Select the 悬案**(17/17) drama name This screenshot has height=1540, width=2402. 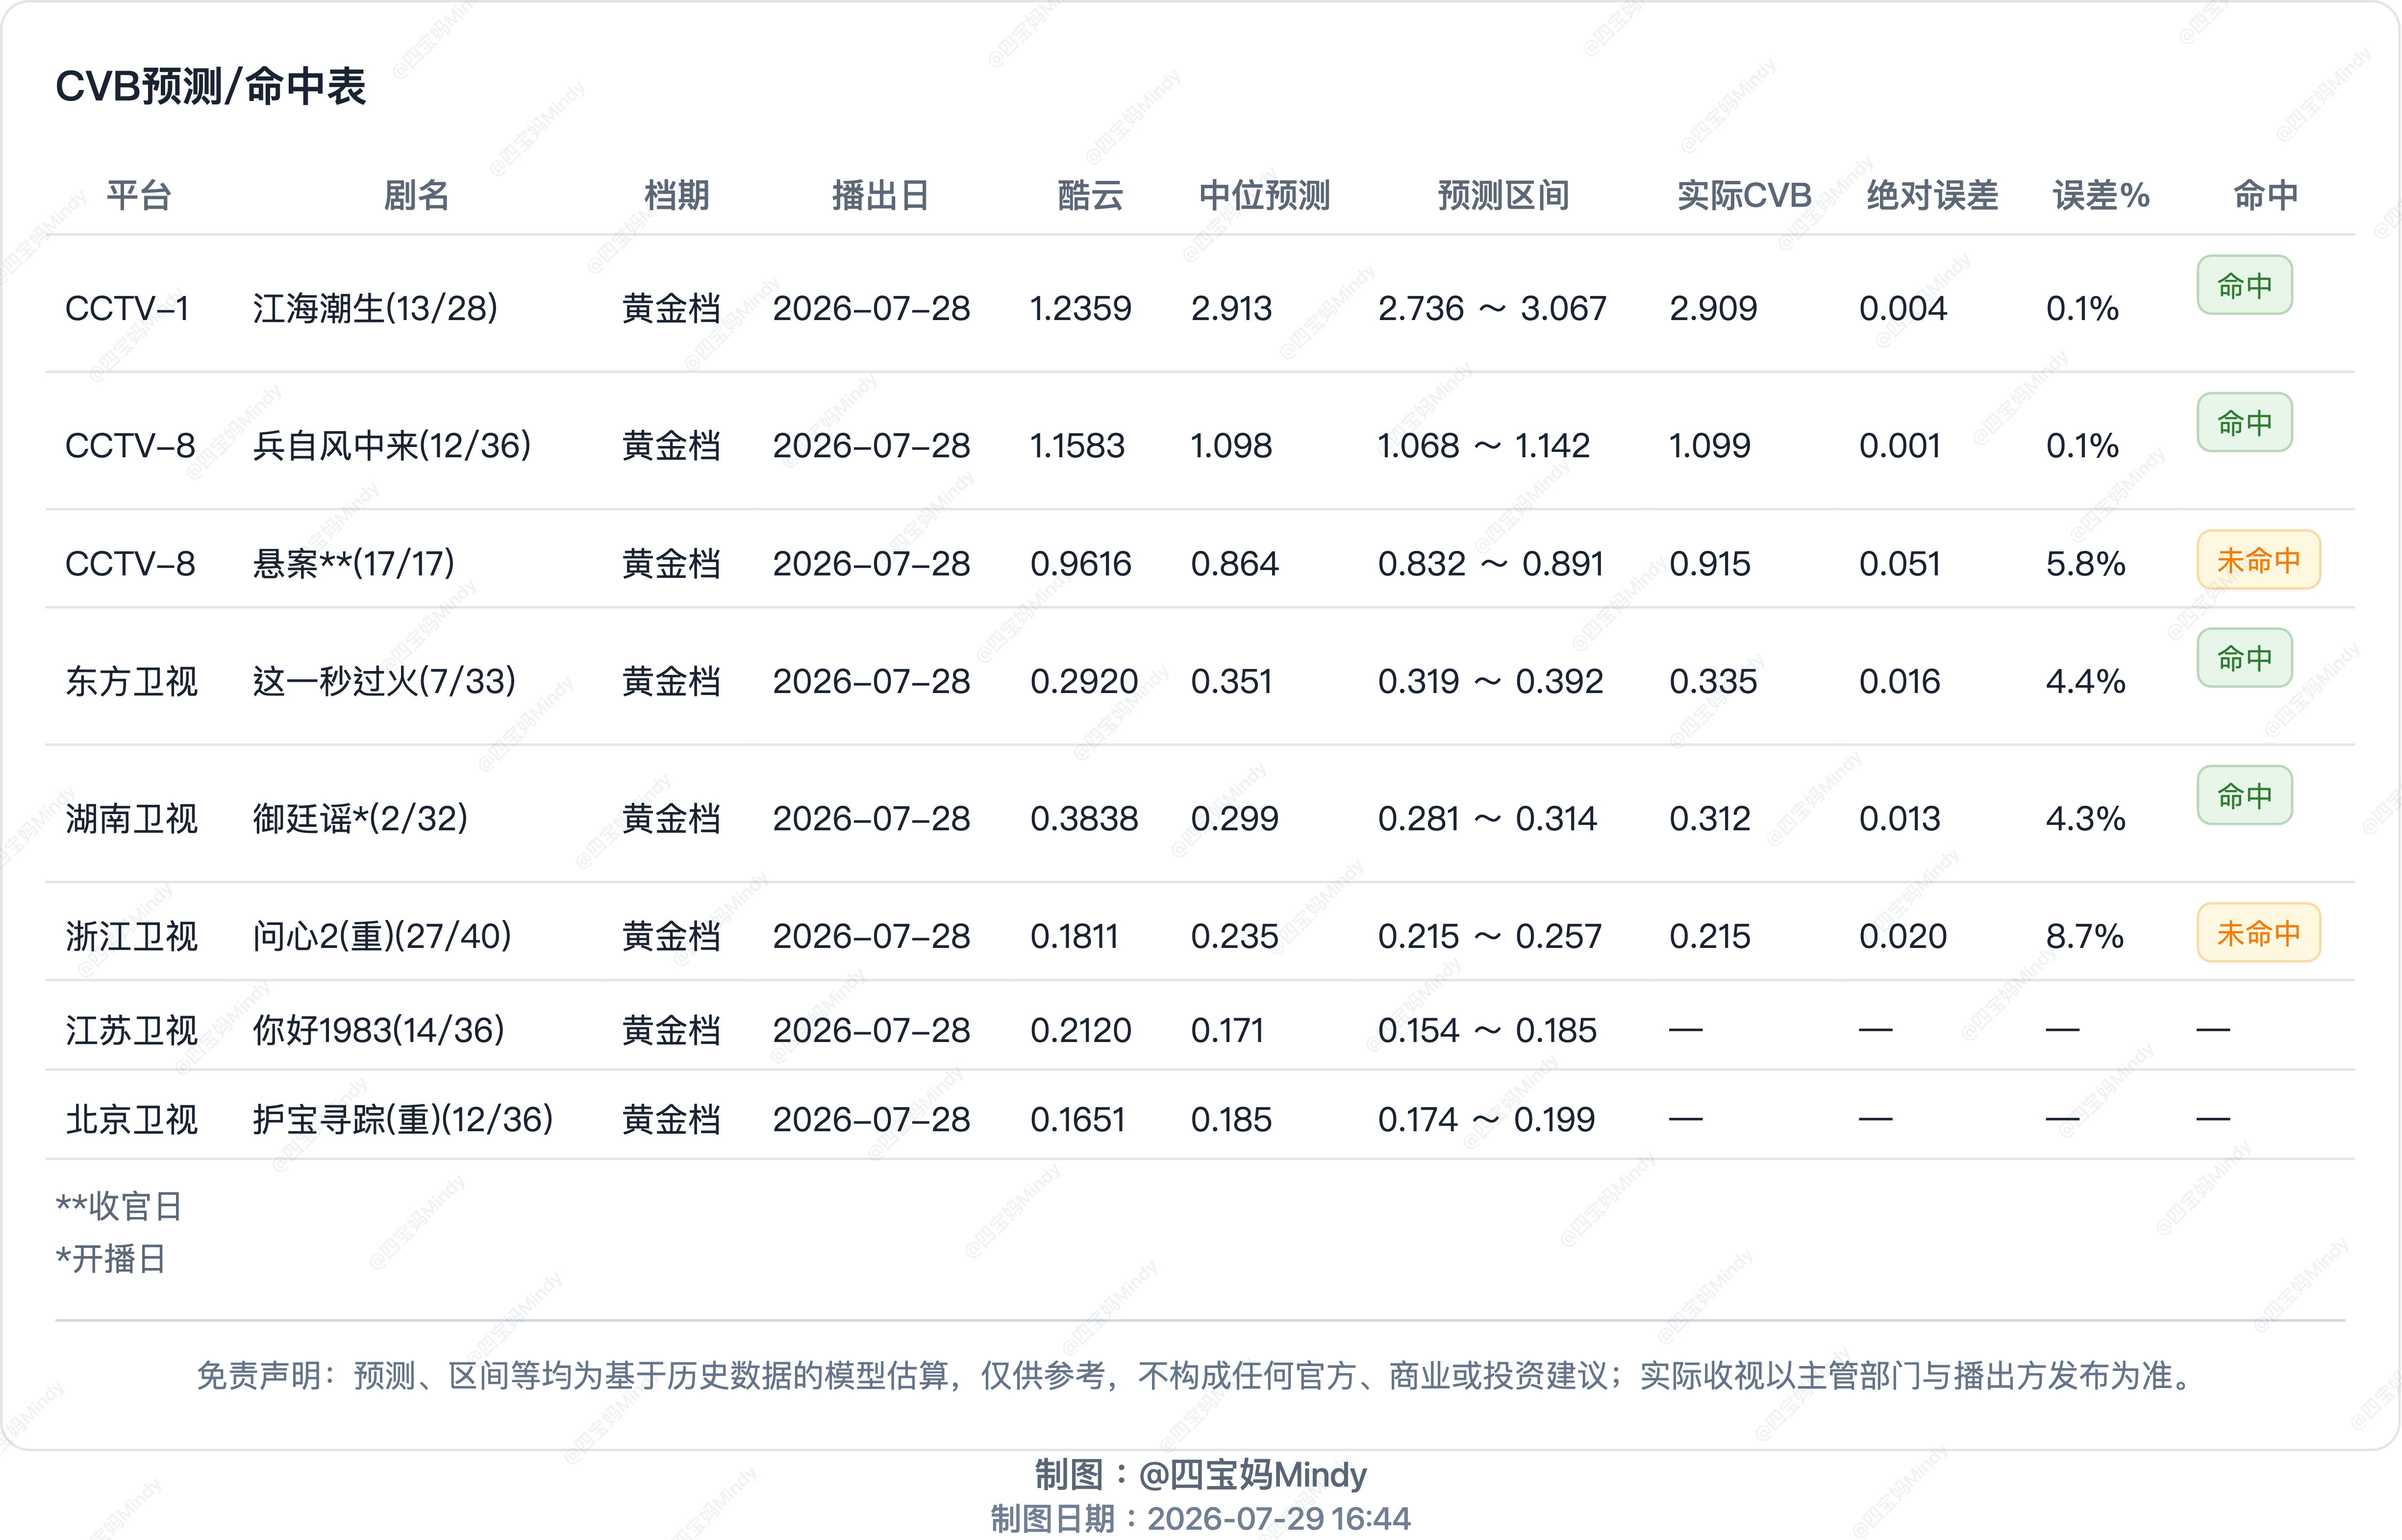(x=353, y=563)
